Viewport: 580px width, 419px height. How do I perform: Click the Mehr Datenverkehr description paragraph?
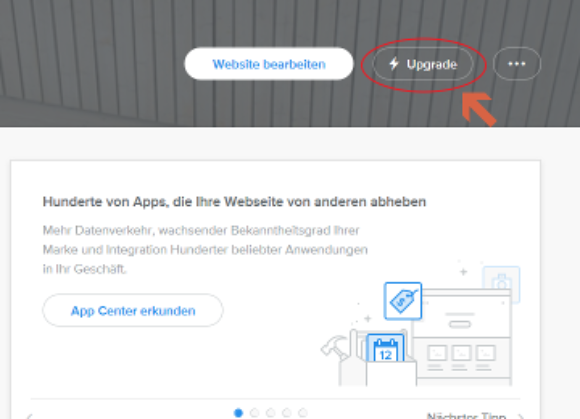205,250
